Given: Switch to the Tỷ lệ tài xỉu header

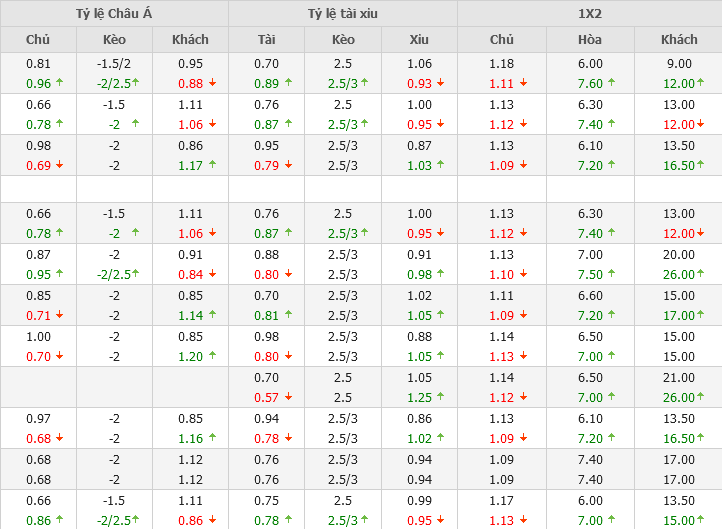Looking at the screenshot, I should pyautogui.click(x=343, y=13).
